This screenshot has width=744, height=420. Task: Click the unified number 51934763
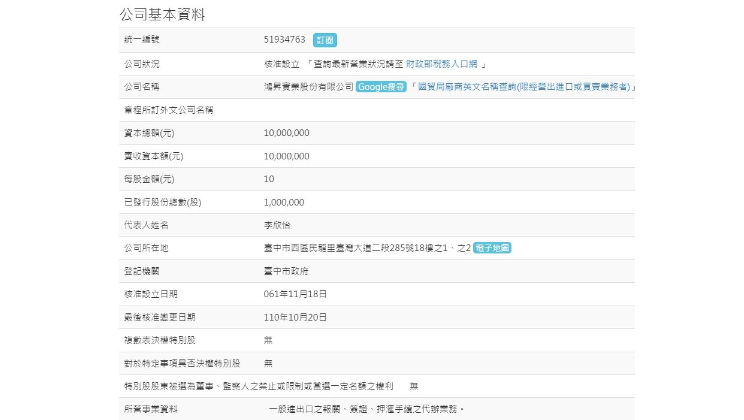pos(285,40)
